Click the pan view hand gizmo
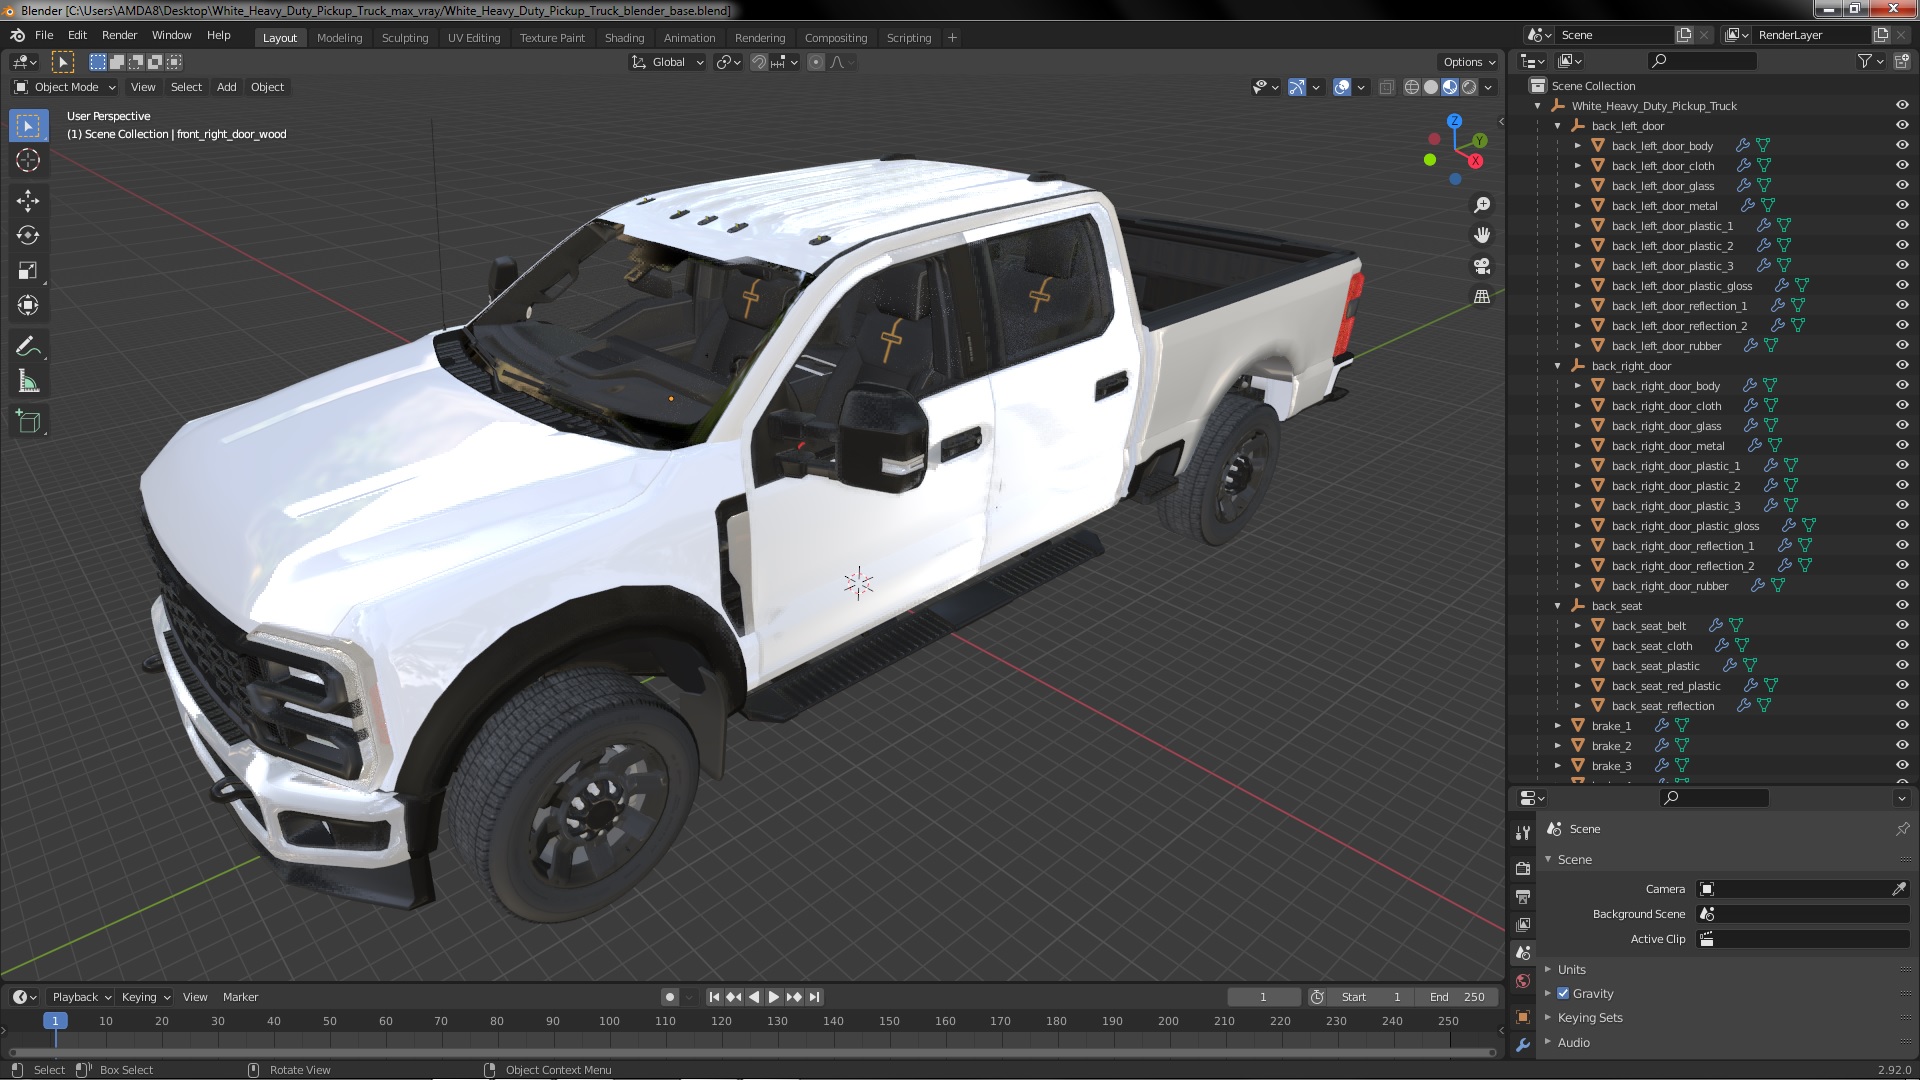Viewport: 1920px width, 1080px height. coord(1482,235)
